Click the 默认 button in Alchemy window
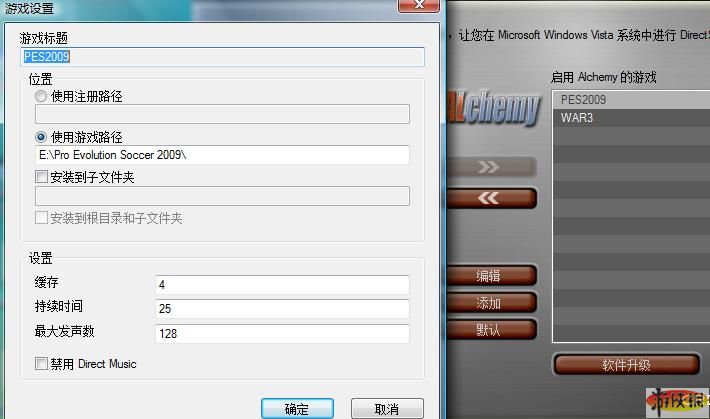The height and width of the screenshot is (419, 710). [x=491, y=329]
